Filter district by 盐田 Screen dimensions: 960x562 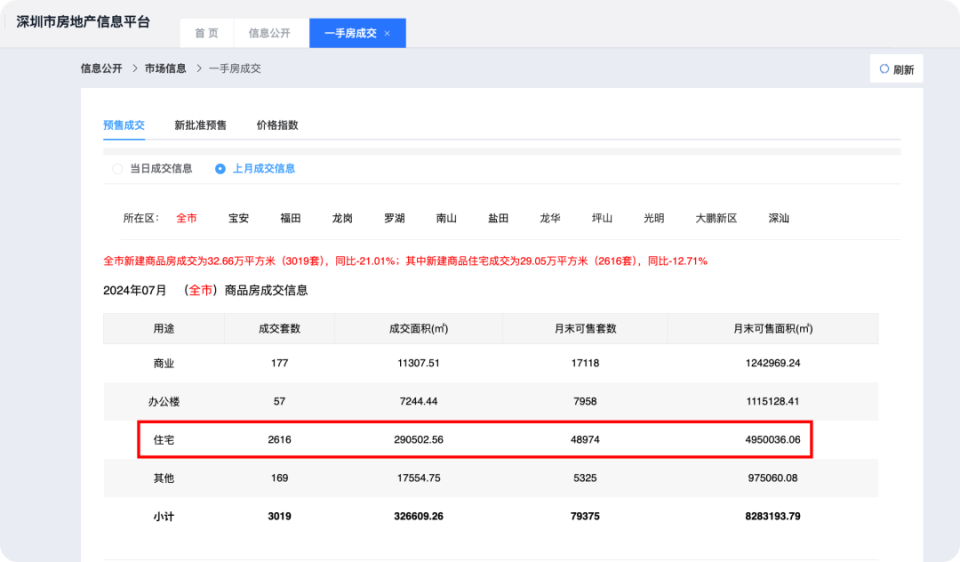(498, 218)
